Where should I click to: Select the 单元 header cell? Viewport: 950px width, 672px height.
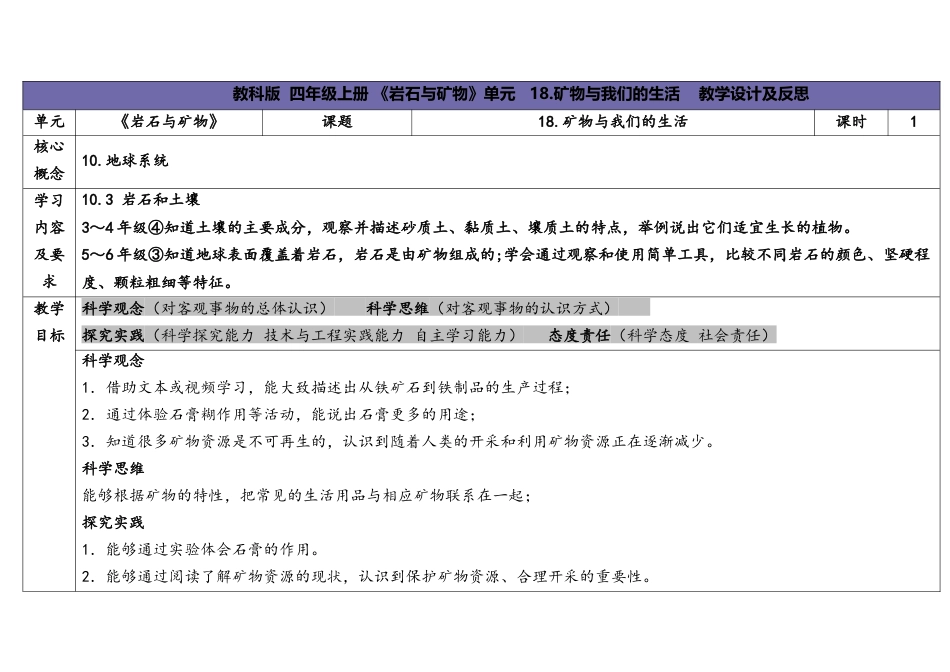(49, 122)
